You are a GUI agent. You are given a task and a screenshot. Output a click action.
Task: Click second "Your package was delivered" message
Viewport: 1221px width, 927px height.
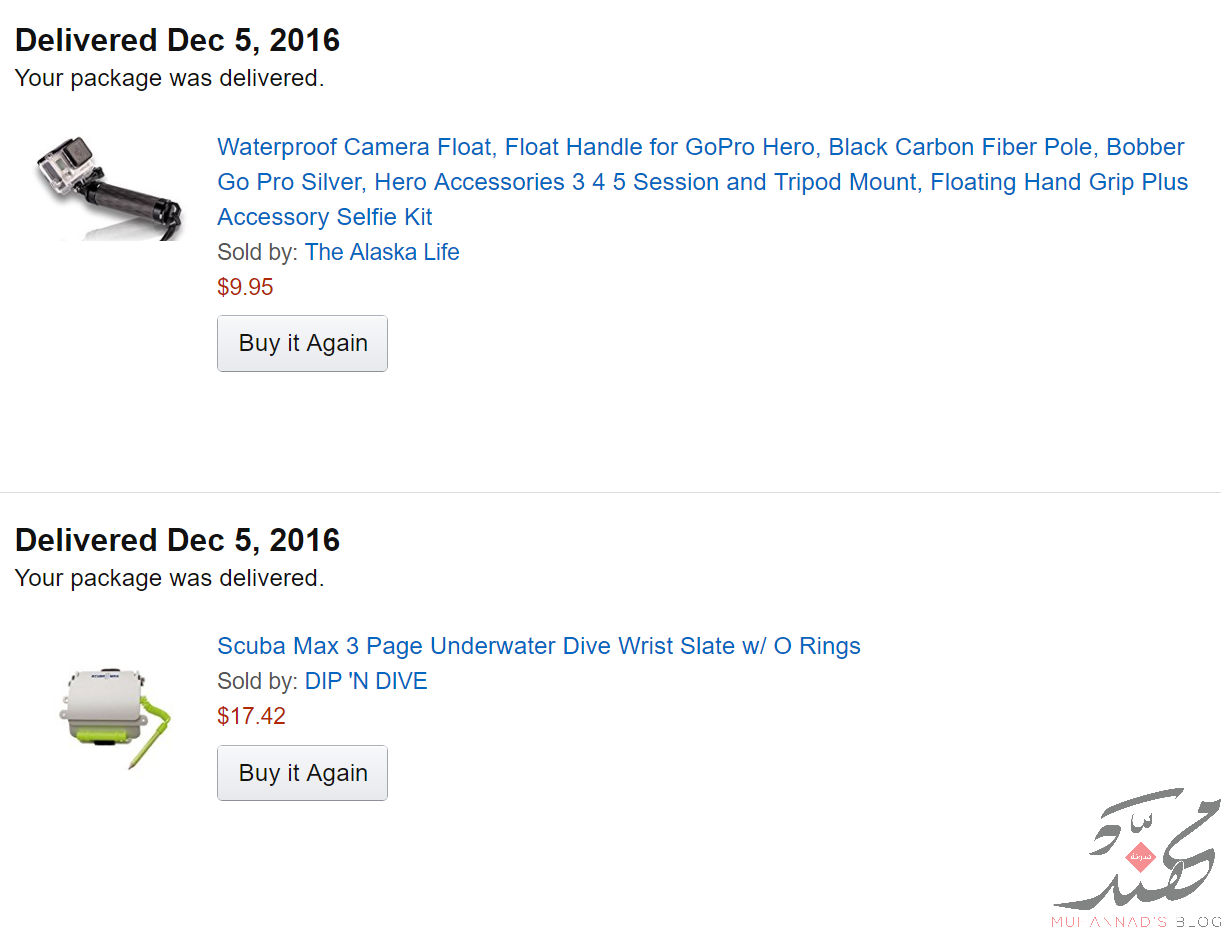point(169,578)
